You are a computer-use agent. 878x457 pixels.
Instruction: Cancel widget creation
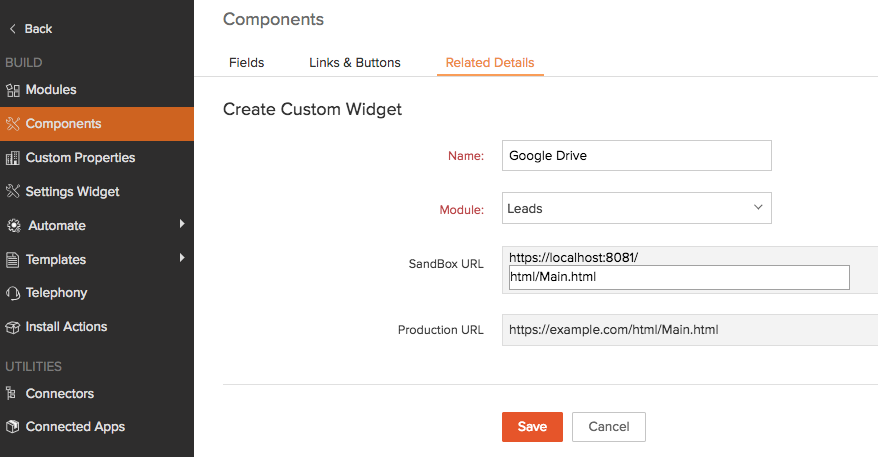(608, 427)
